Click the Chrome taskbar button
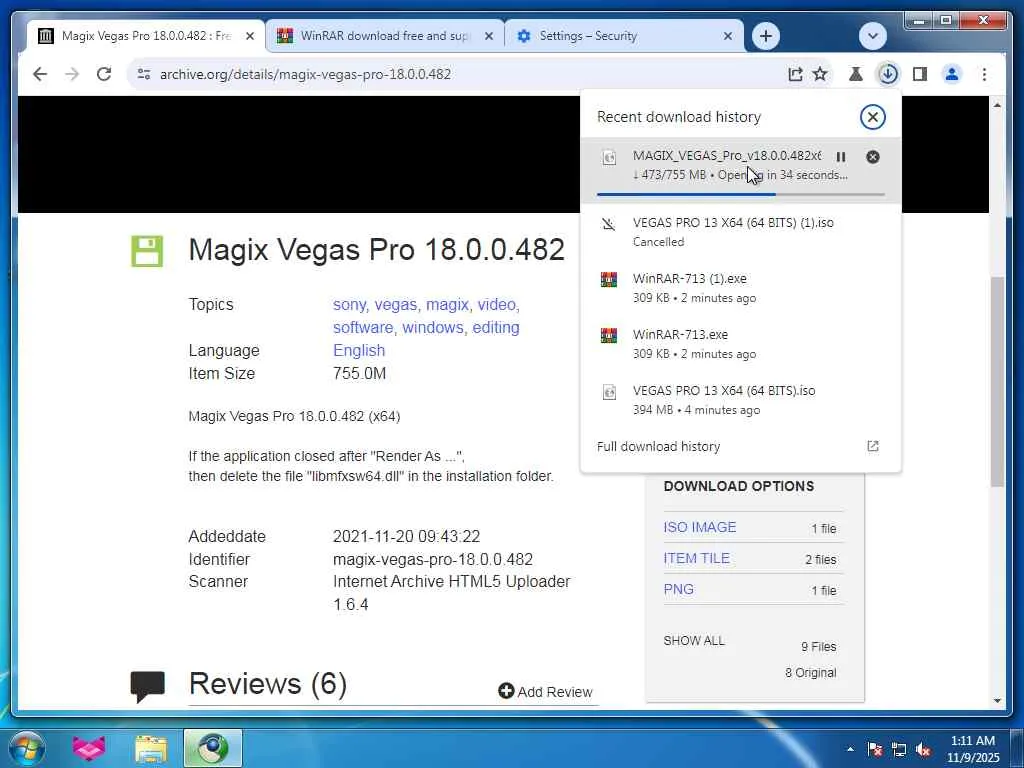Screen dimensions: 1024x768 click(x=213, y=748)
